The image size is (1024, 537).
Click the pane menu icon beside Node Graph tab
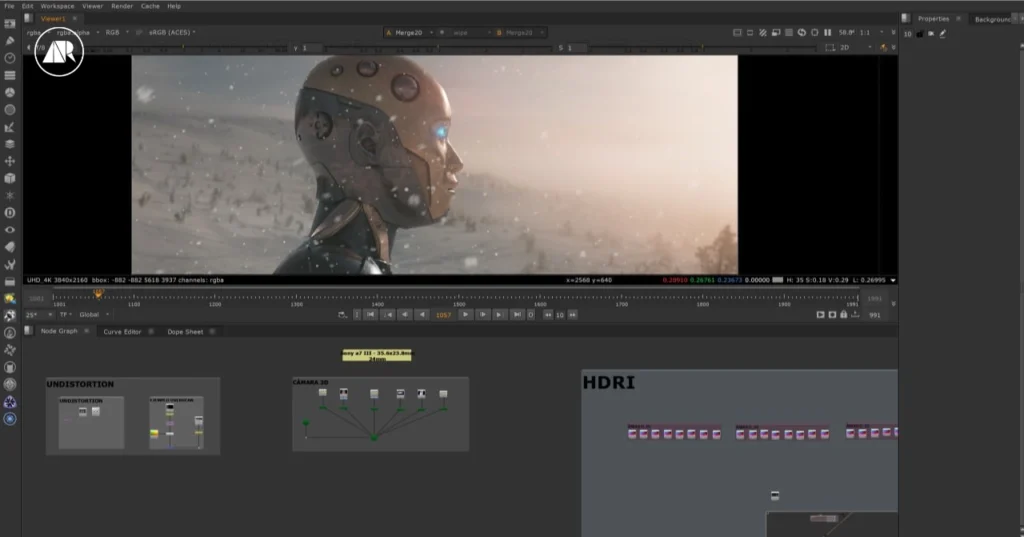[28, 331]
